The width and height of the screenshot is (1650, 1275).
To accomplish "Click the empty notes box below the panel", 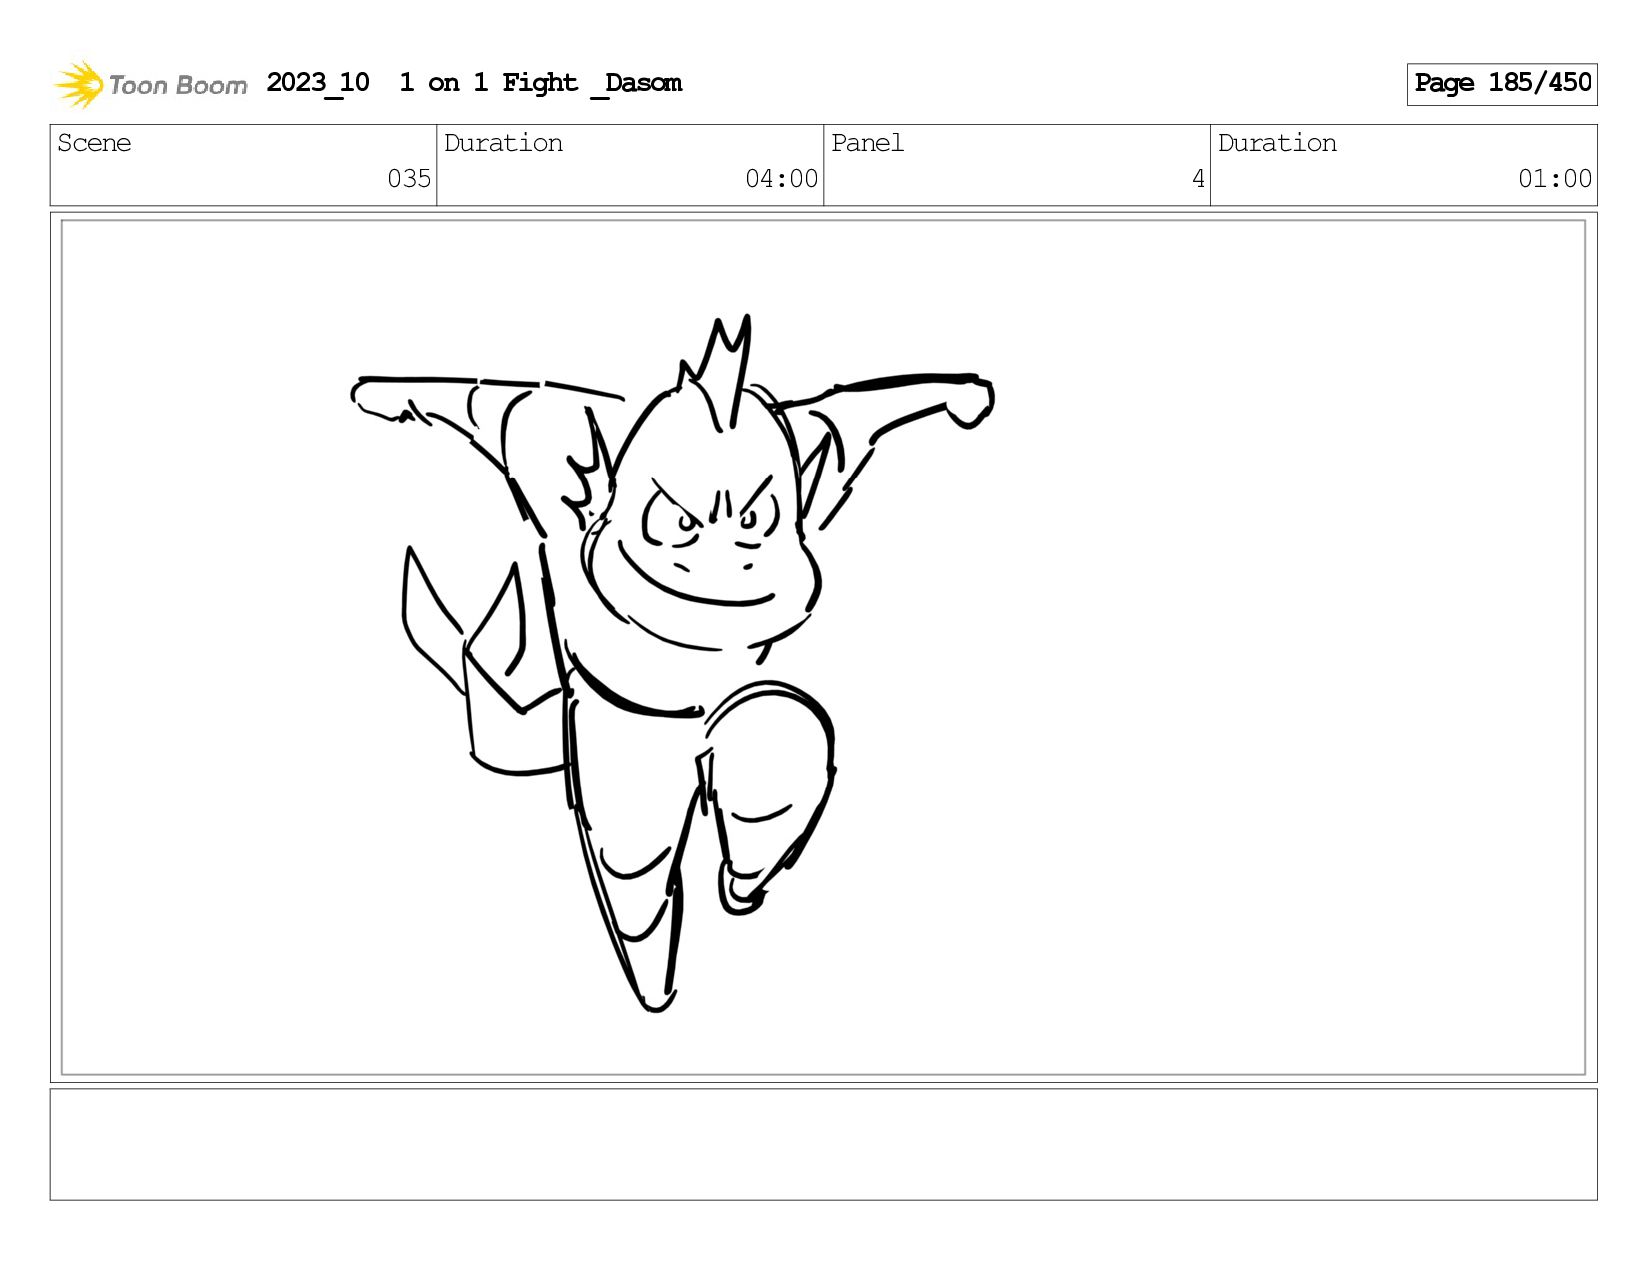I will click(x=823, y=1144).
